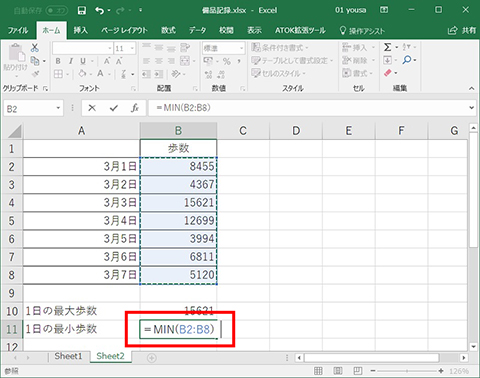This screenshot has height=378, width=480.
Task: Toggle the AutoSave switch
Action: tap(56, 11)
